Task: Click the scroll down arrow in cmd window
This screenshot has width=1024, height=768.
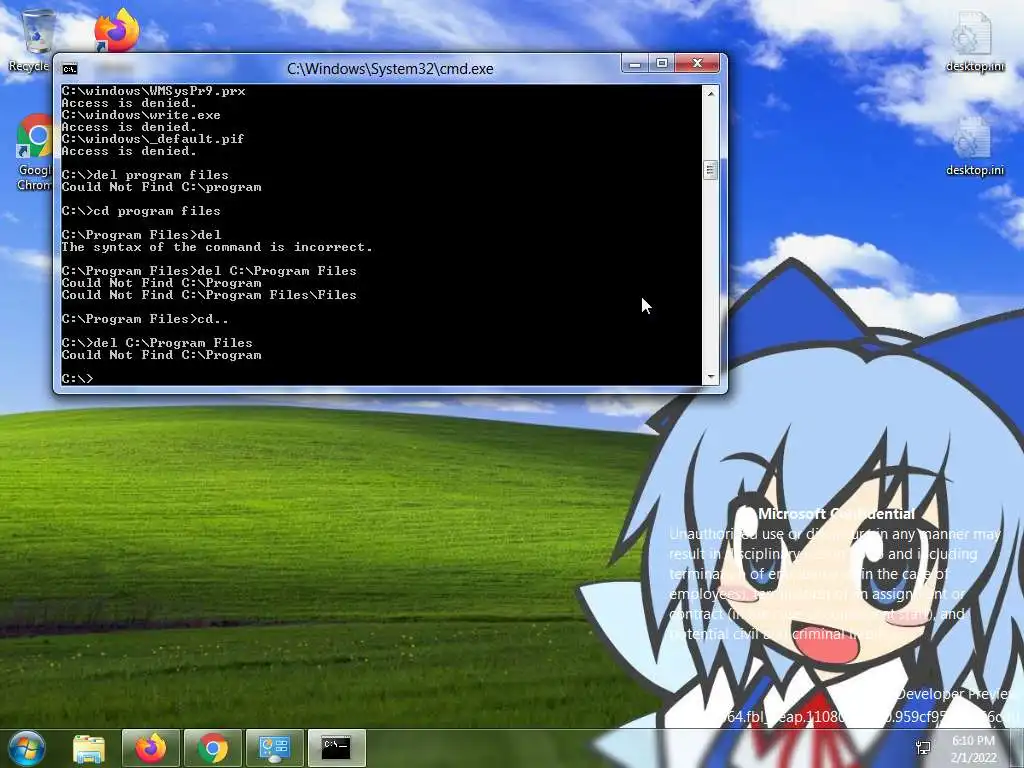Action: [x=711, y=377]
